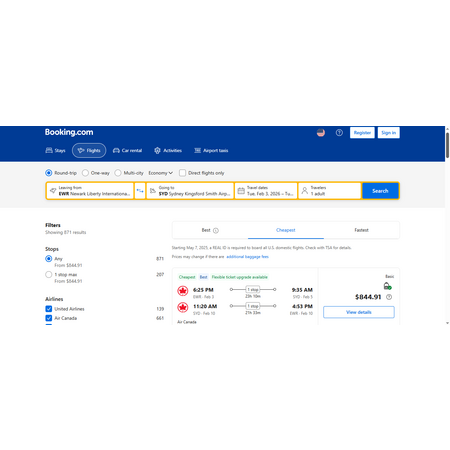This screenshot has height=450, width=450.
Task: Open the Economy cabin class dropdown
Action: [x=161, y=173]
